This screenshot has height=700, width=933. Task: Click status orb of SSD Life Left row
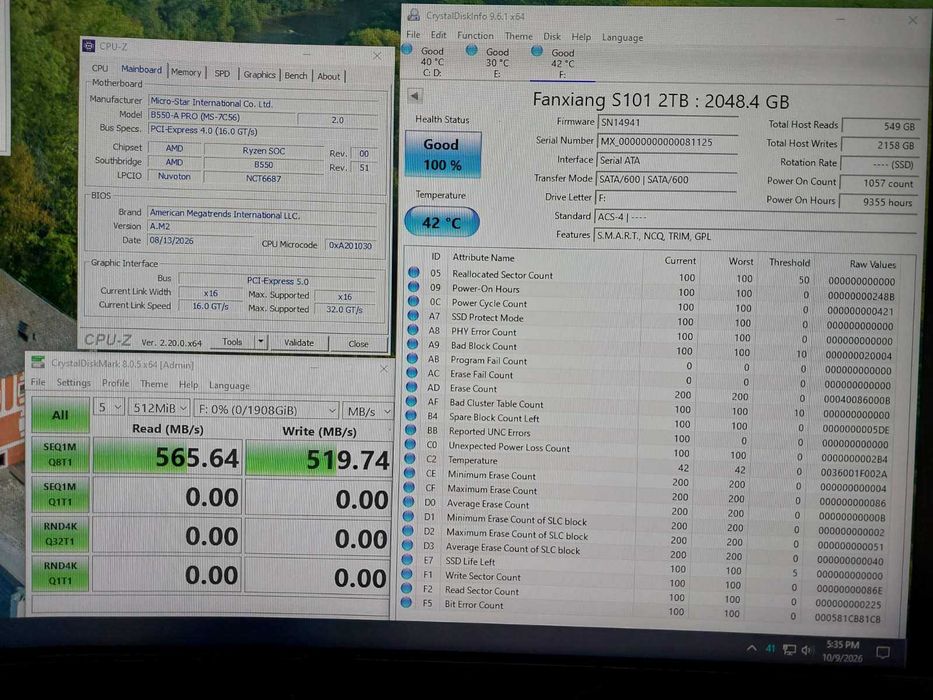coord(408,559)
